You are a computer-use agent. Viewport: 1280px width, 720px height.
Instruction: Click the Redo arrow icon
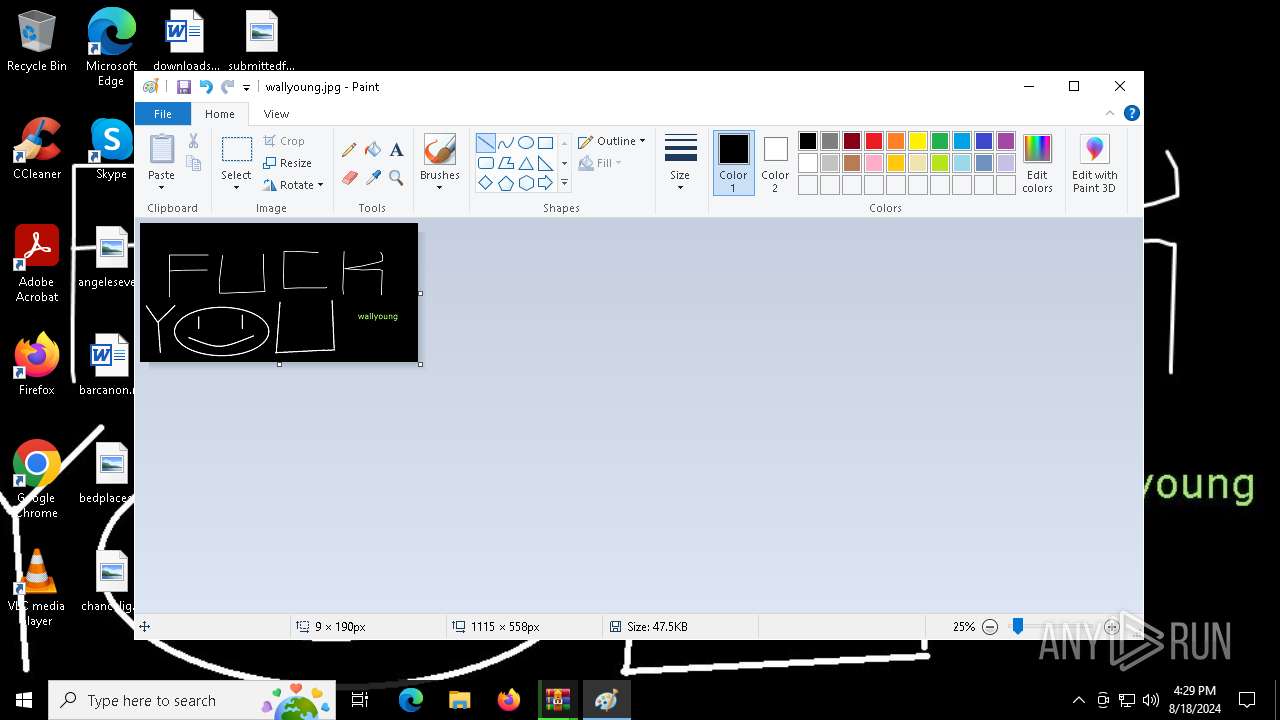[x=228, y=87]
